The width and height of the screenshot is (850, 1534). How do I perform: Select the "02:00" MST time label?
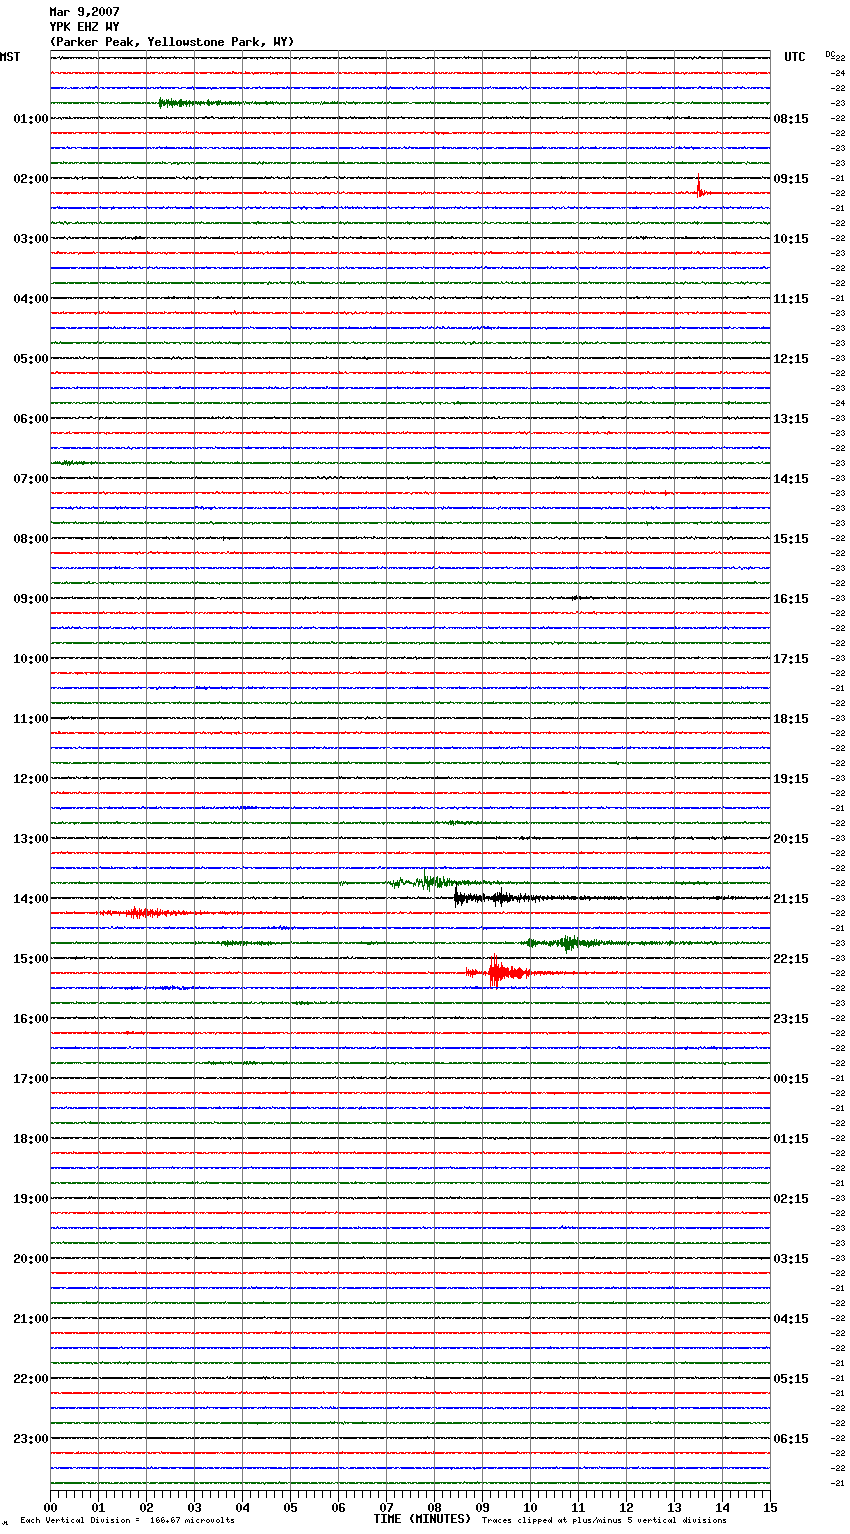click(30, 179)
